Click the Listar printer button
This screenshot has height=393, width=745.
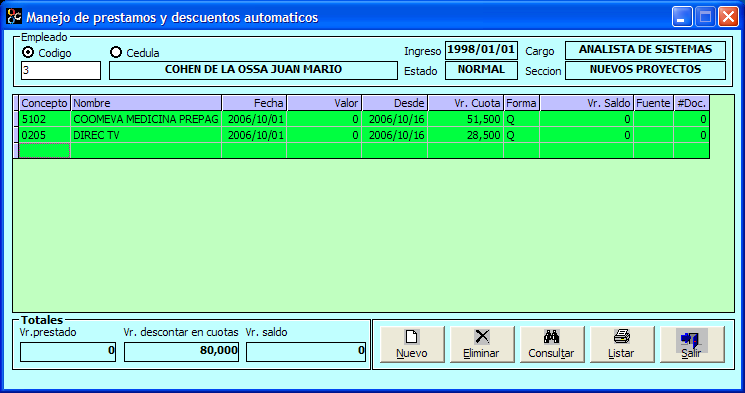[621, 344]
